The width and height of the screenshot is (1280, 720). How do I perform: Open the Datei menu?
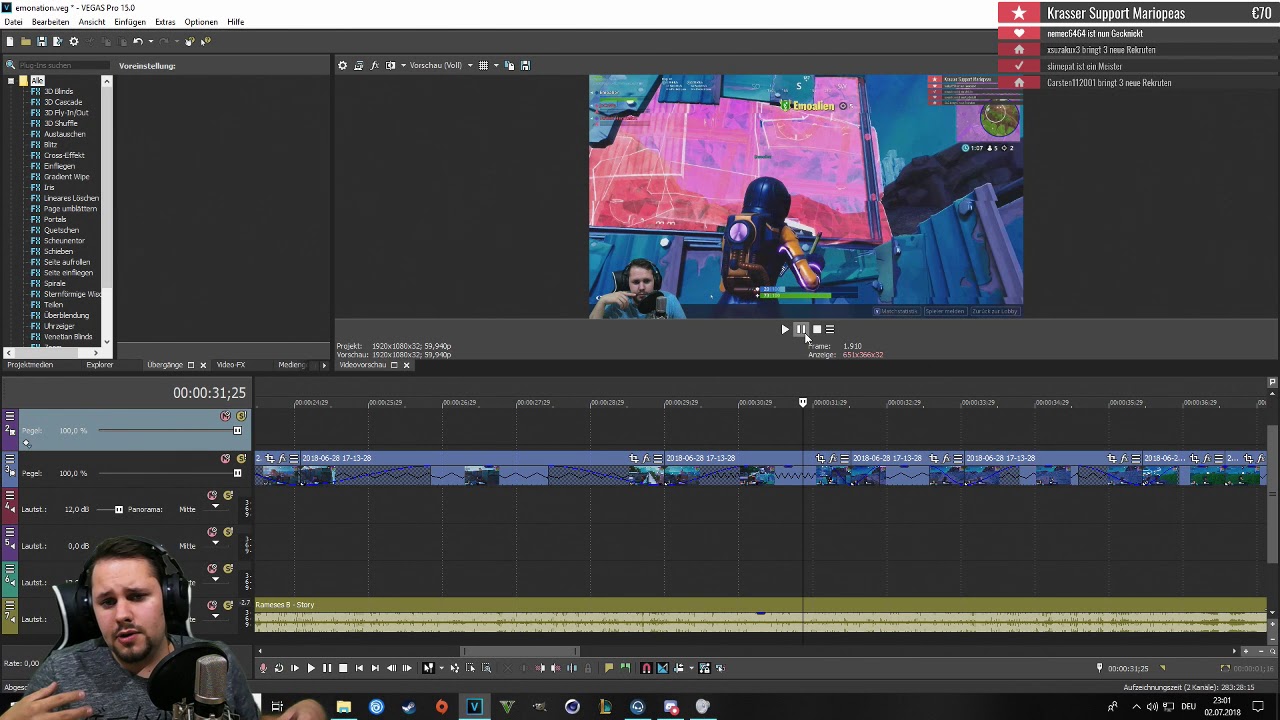click(x=13, y=22)
